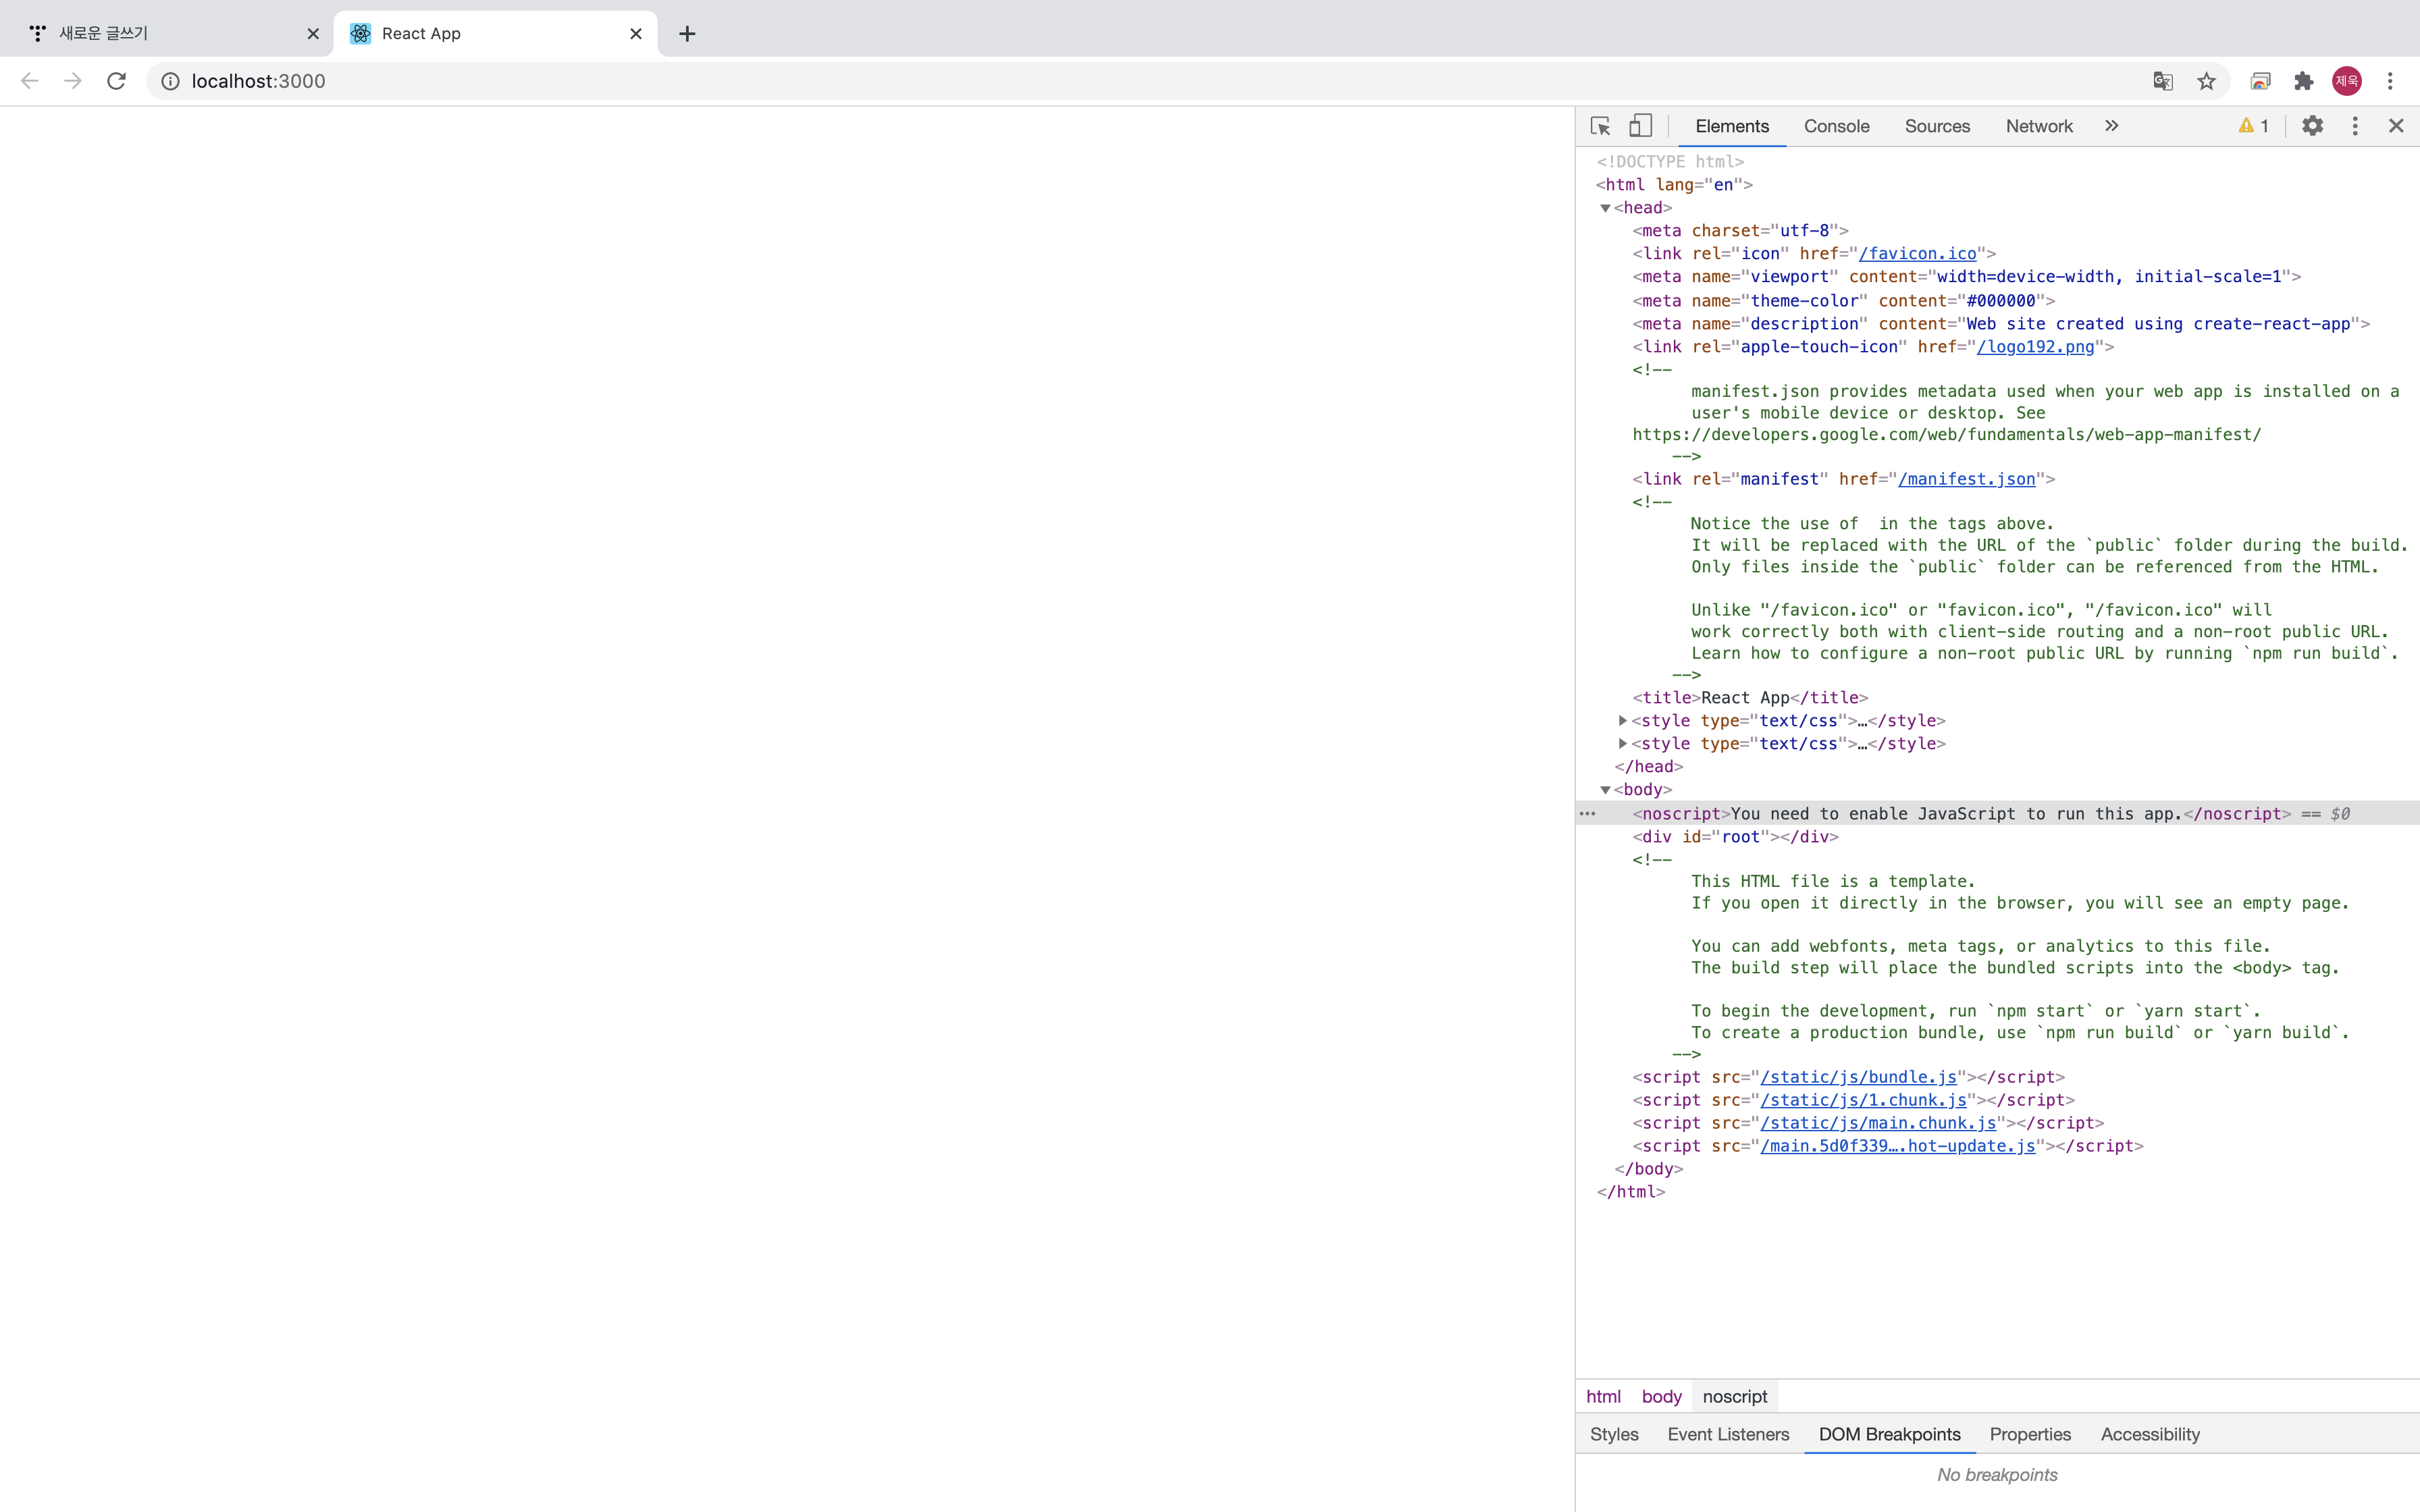
Task: Collapse the head element node
Action: click(x=1605, y=208)
